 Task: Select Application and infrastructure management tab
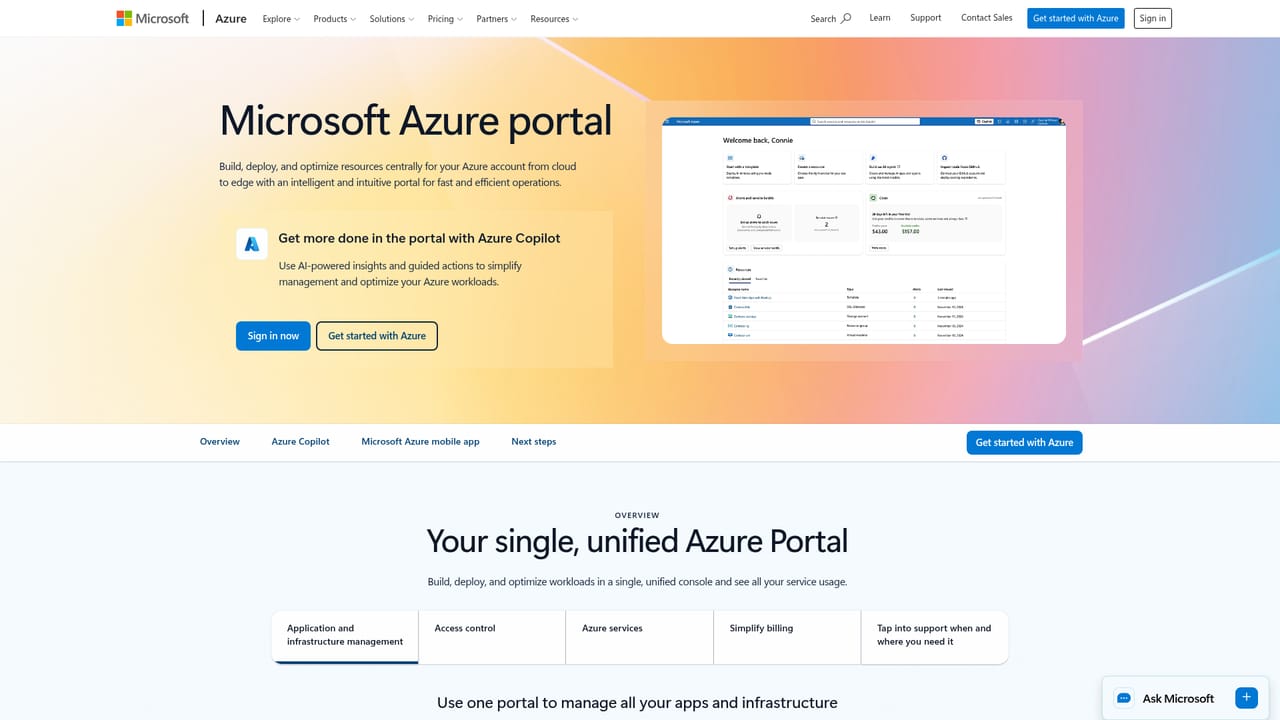pyautogui.click(x=345, y=636)
